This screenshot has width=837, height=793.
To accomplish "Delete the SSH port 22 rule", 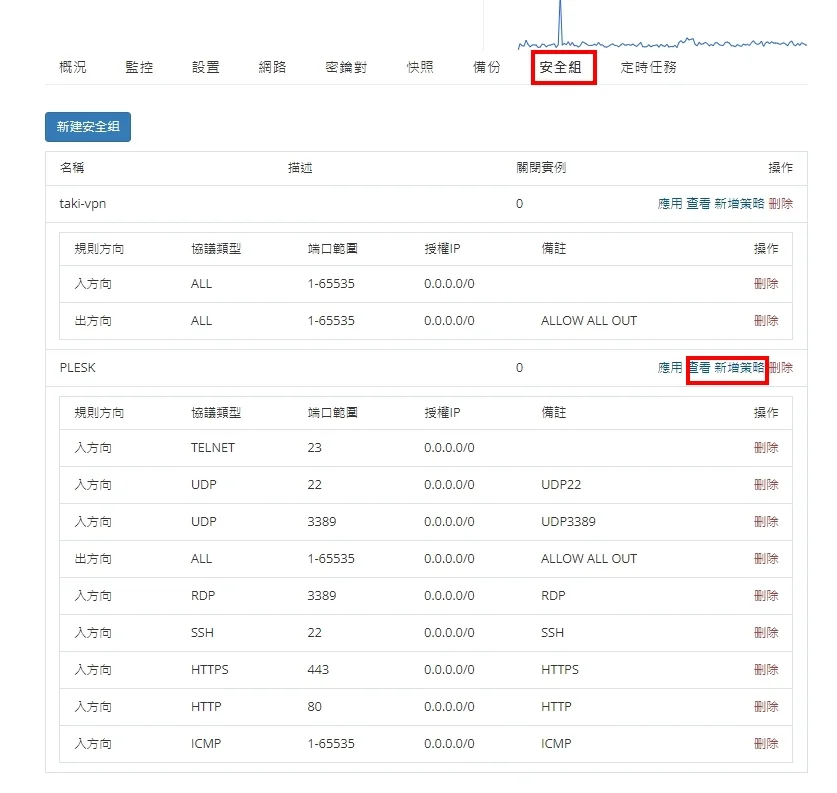I will pyautogui.click(x=766, y=632).
